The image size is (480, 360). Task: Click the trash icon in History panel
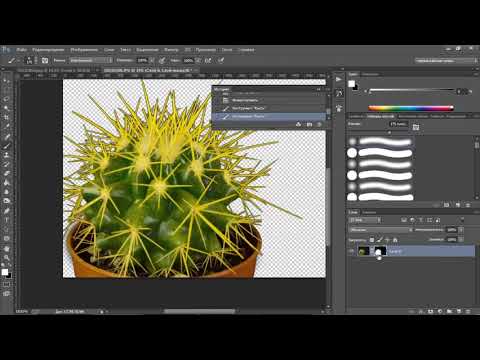click(x=319, y=124)
